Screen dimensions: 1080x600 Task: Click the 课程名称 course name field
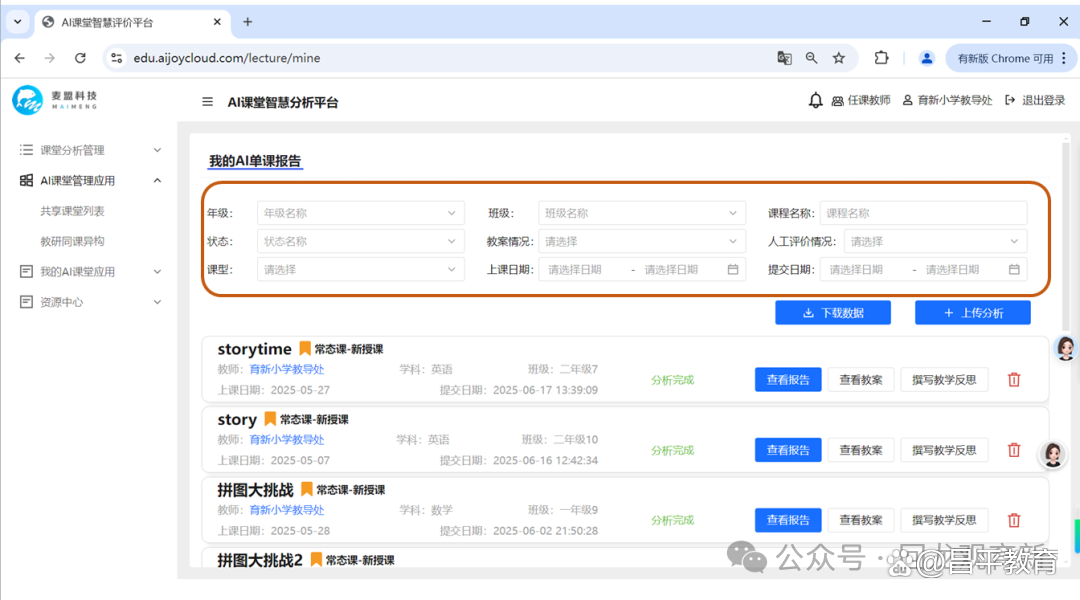(x=922, y=213)
